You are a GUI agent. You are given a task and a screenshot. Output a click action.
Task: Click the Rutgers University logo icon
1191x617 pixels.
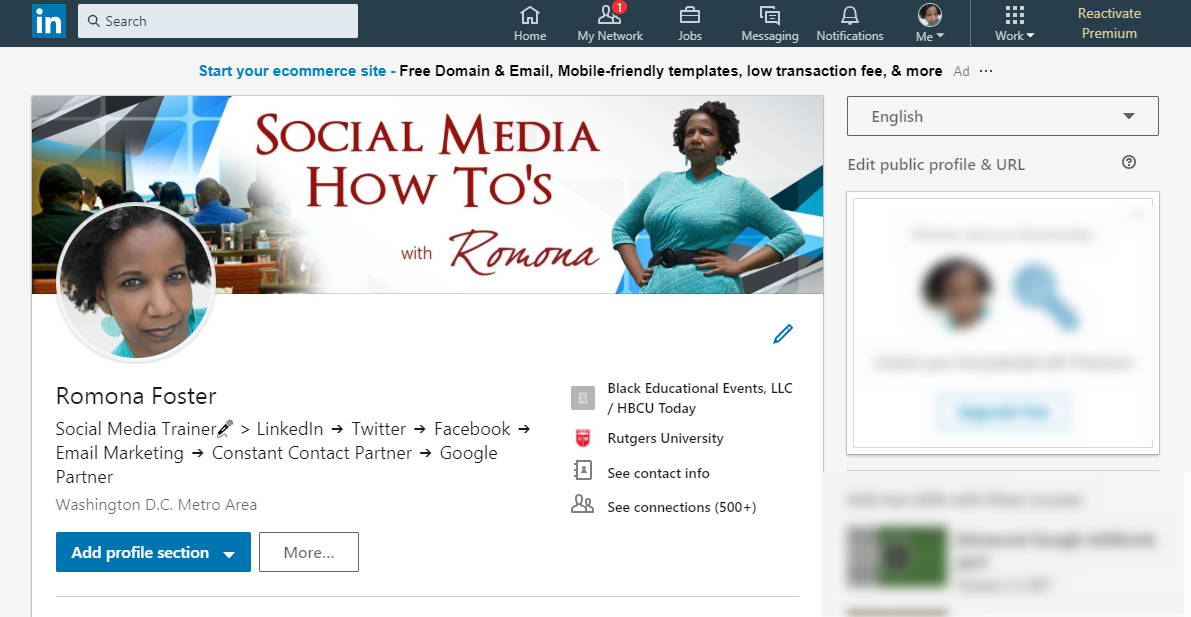click(x=583, y=438)
